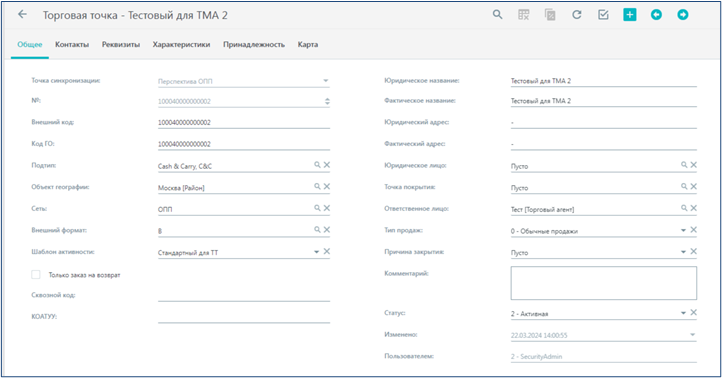Click the refresh icon in the top toolbar
The height and width of the screenshot is (378, 722).
(576, 15)
